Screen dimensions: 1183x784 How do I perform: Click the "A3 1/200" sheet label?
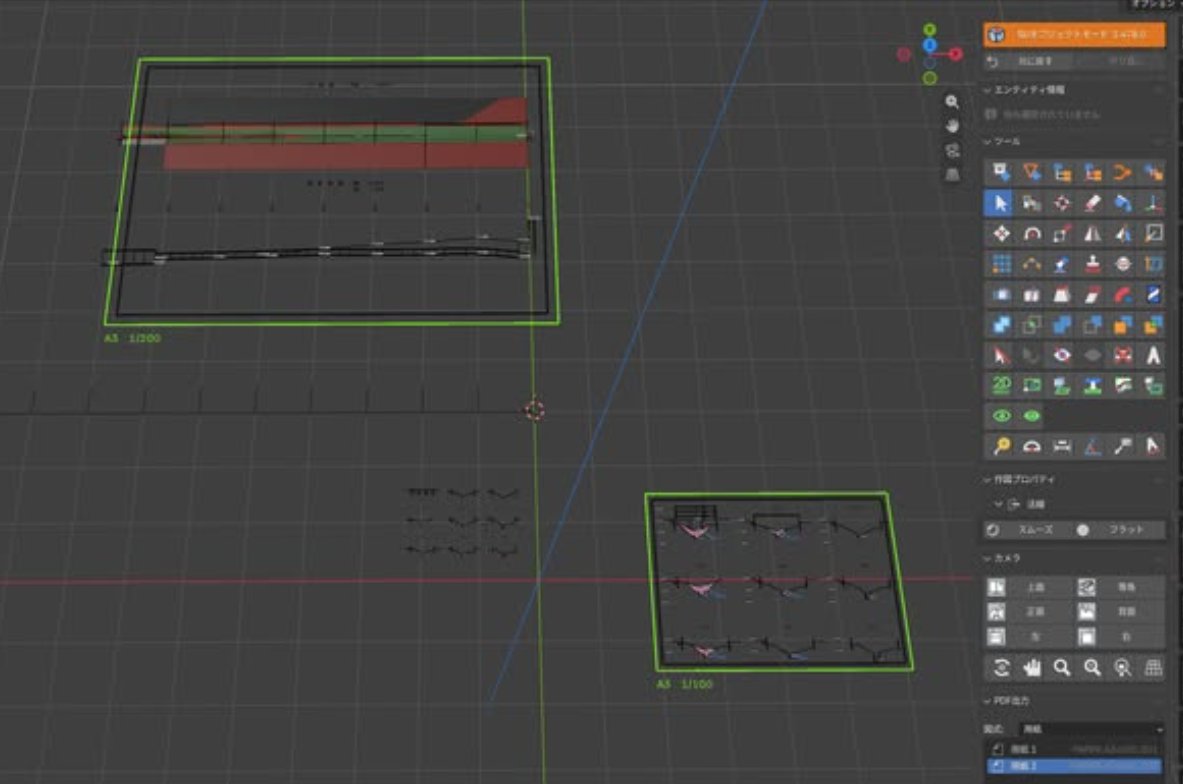coord(132,338)
